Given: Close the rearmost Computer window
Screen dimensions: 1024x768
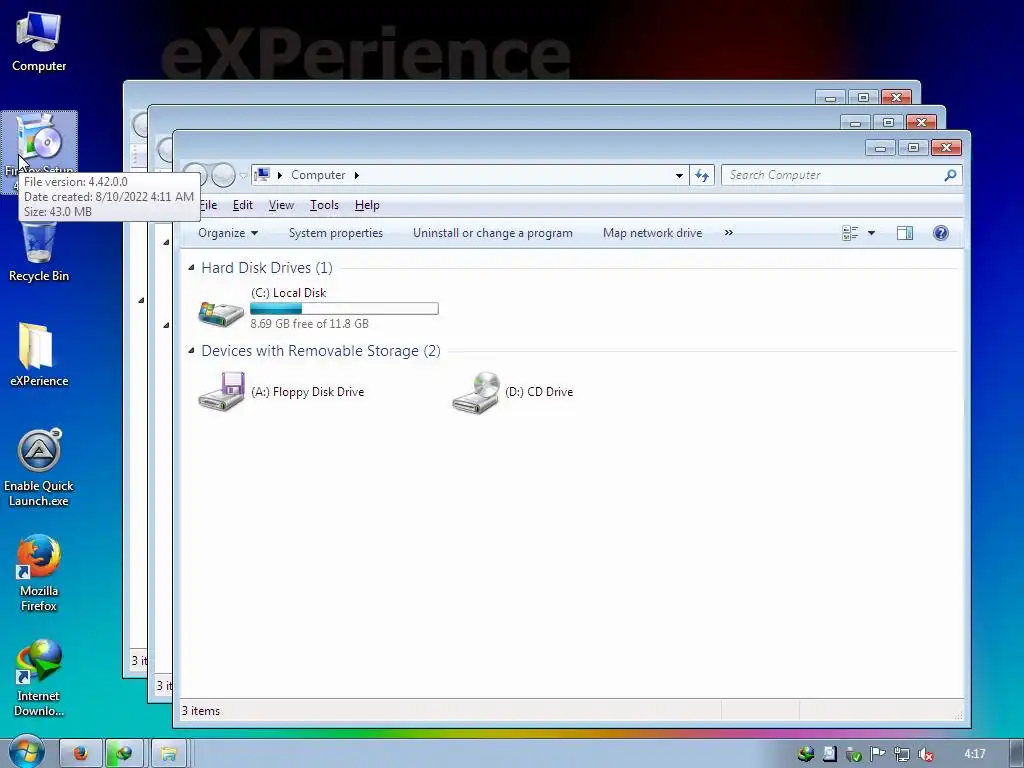Looking at the screenshot, I should 896,97.
